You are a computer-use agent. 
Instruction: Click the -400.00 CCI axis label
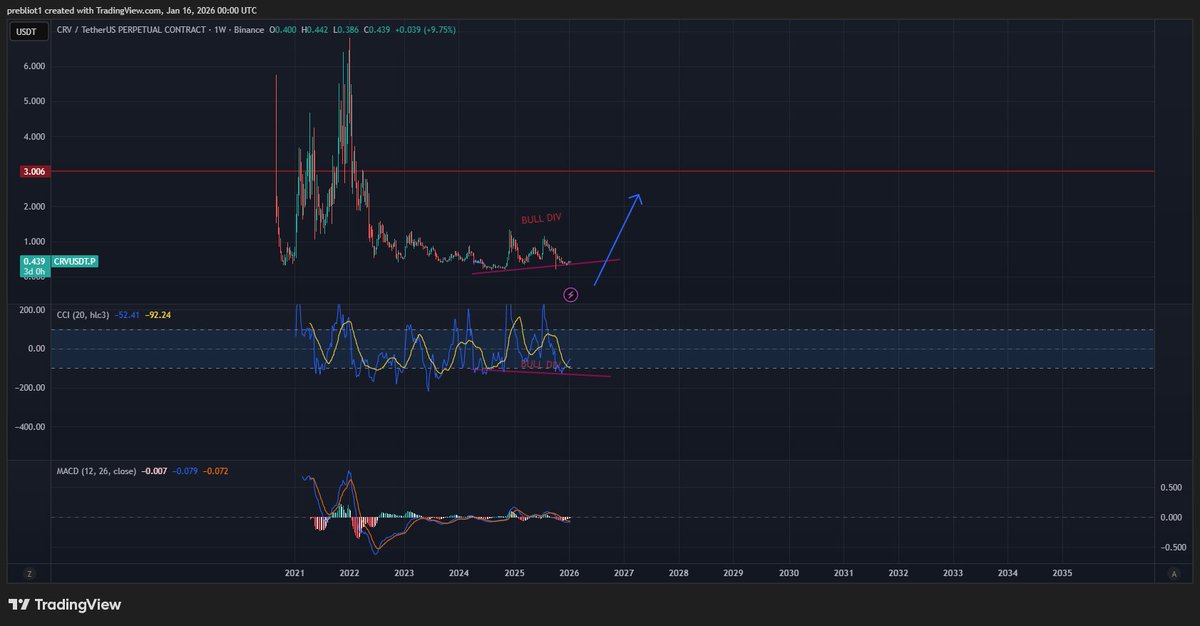tap(30, 427)
